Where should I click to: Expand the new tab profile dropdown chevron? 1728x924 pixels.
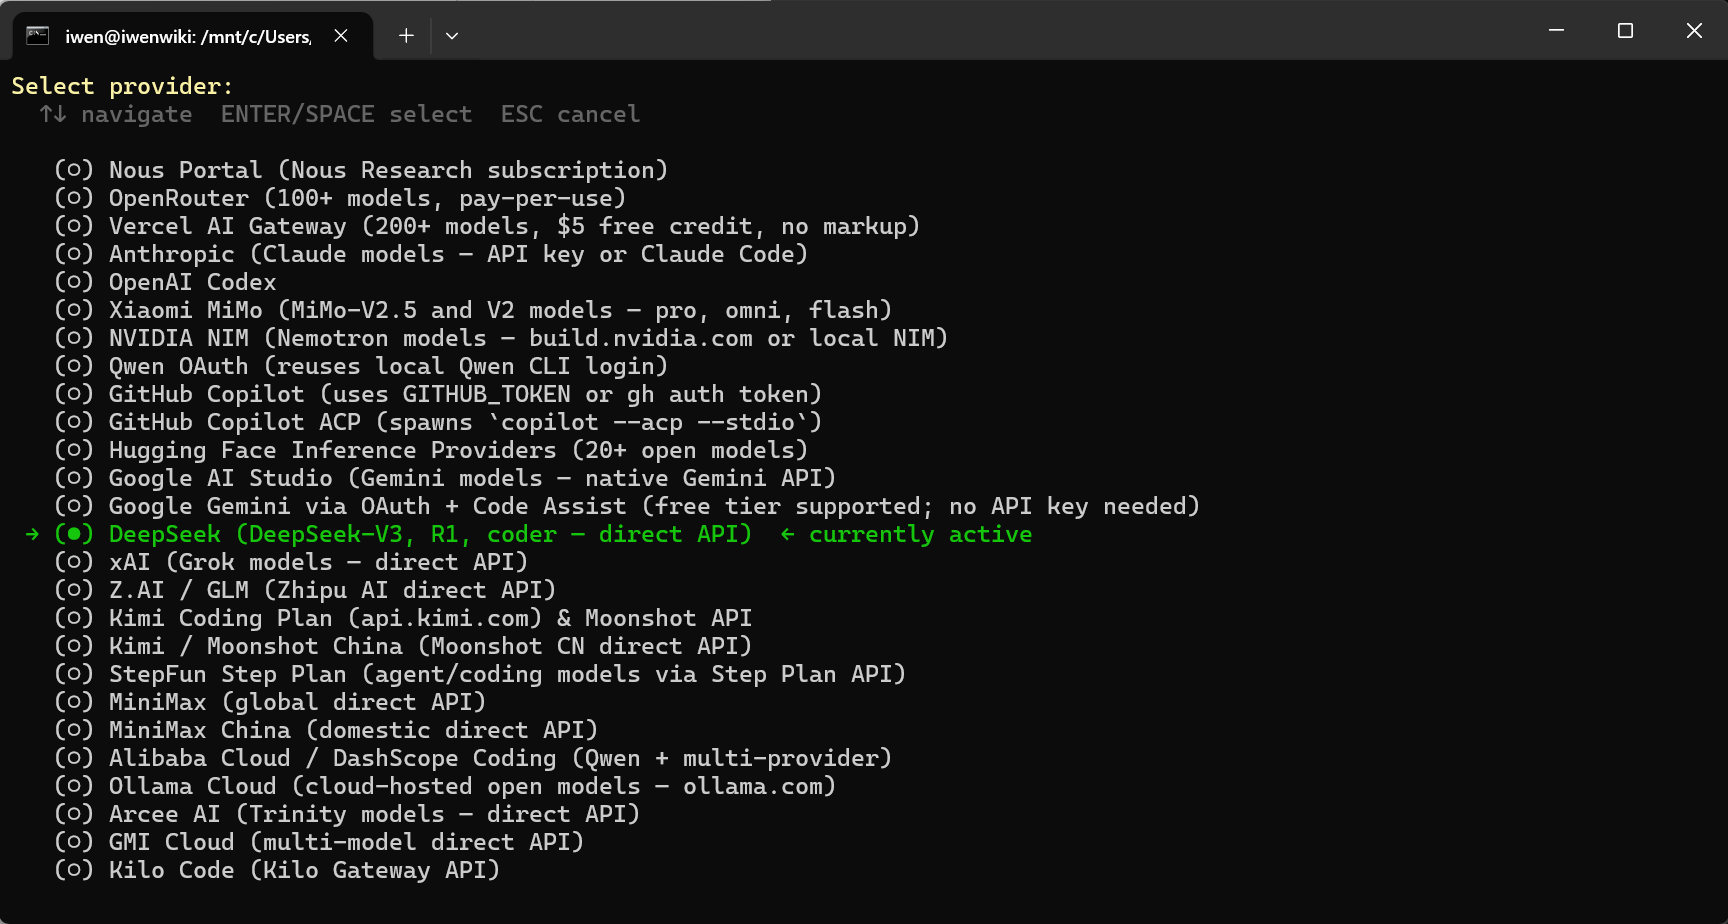tap(452, 36)
